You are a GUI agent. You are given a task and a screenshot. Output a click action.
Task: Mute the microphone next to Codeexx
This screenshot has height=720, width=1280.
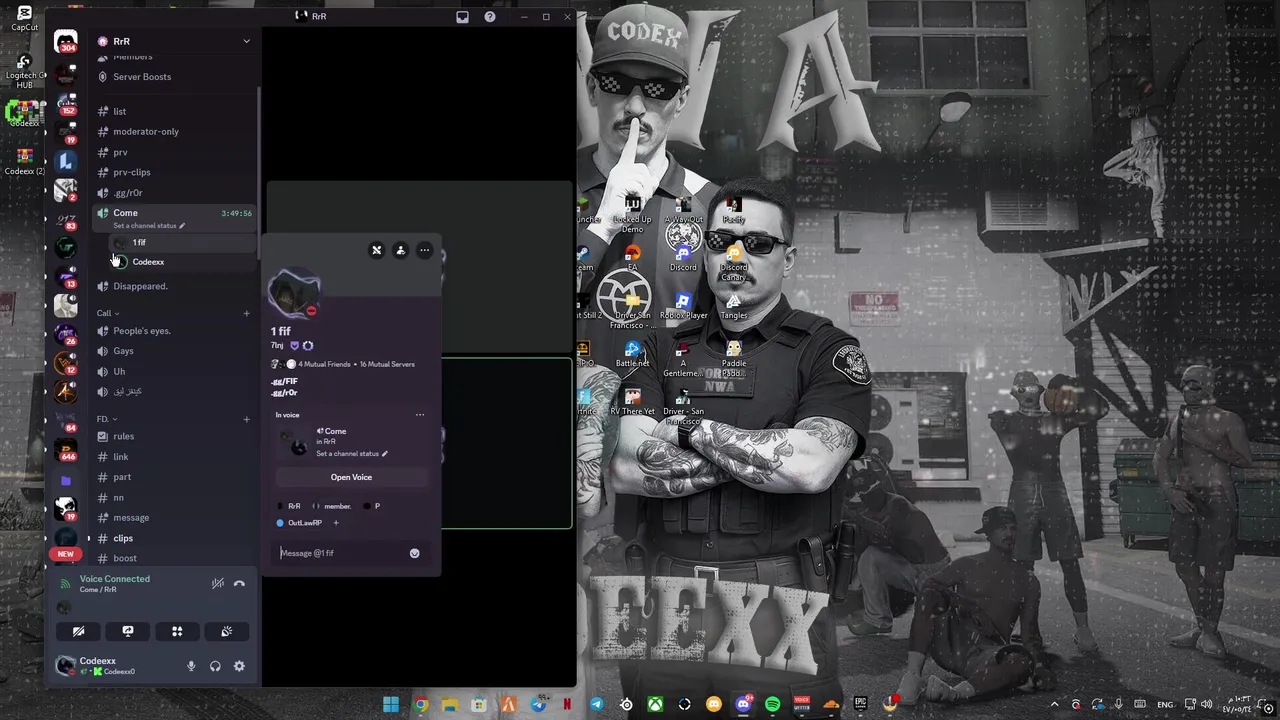(x=191, y=666)
